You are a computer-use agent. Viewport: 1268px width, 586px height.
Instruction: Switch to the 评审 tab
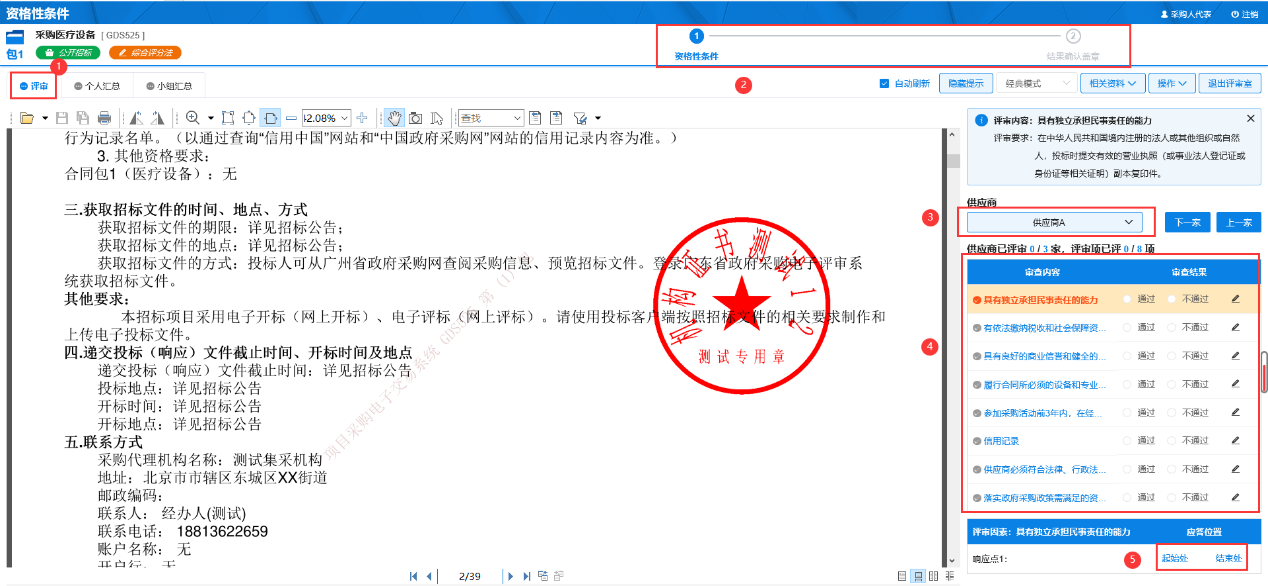point(34,86)
